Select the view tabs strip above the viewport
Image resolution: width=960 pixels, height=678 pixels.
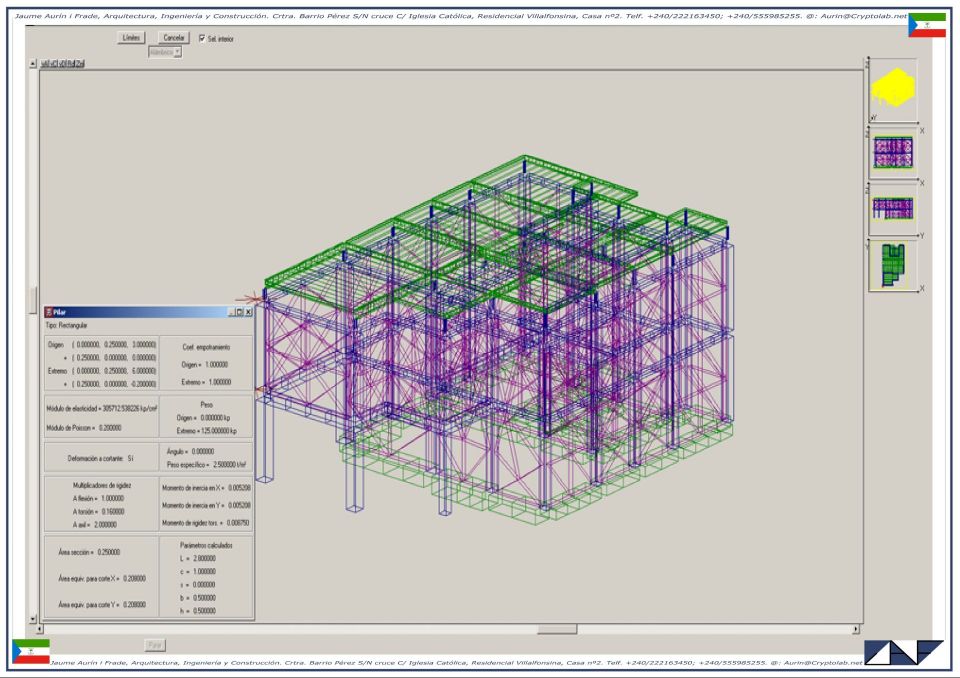pyautogui.click(x=64, y=63)
